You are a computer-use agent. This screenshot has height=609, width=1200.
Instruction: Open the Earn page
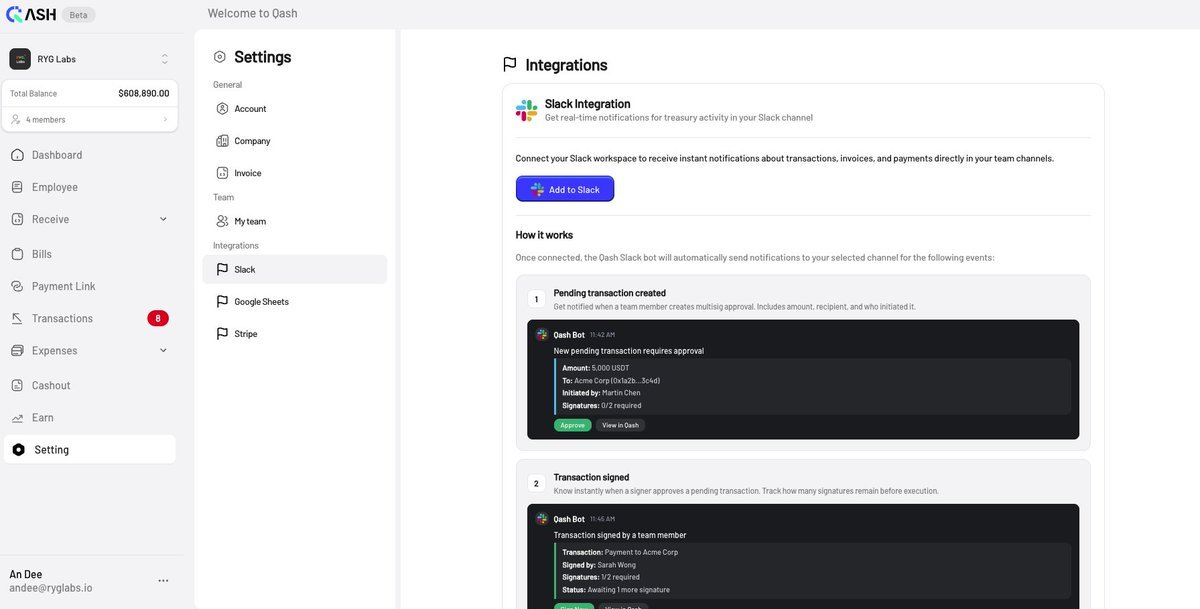click(x=43, y=417)
